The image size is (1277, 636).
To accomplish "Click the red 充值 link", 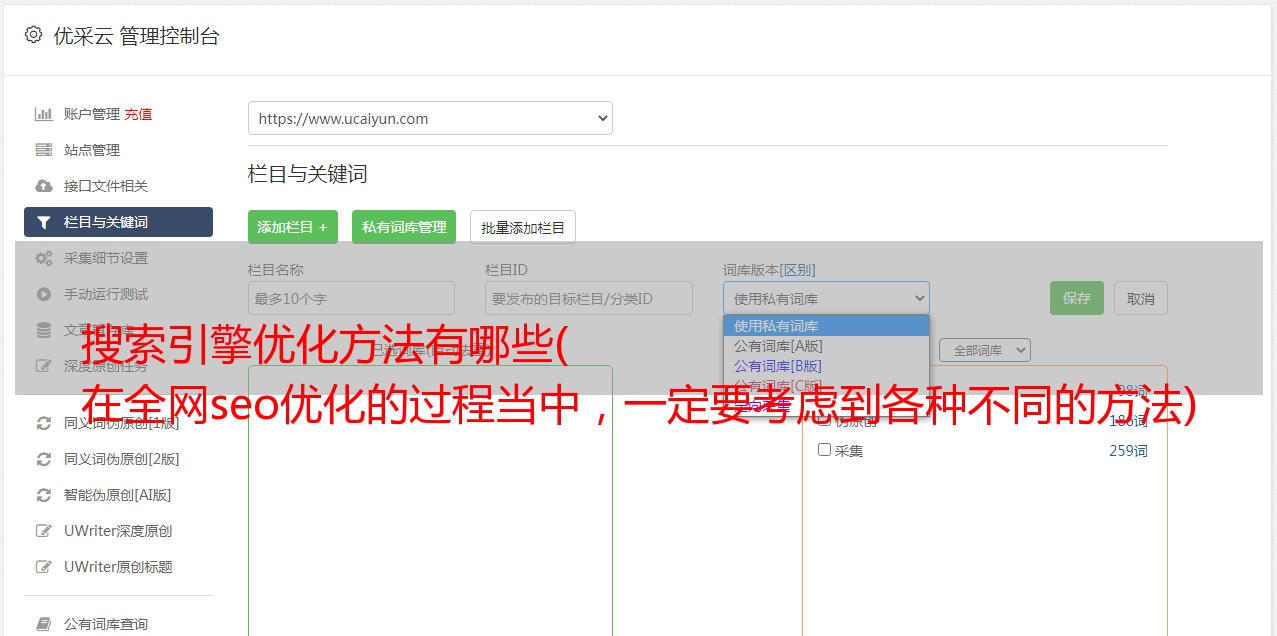I will coord(138,114).
